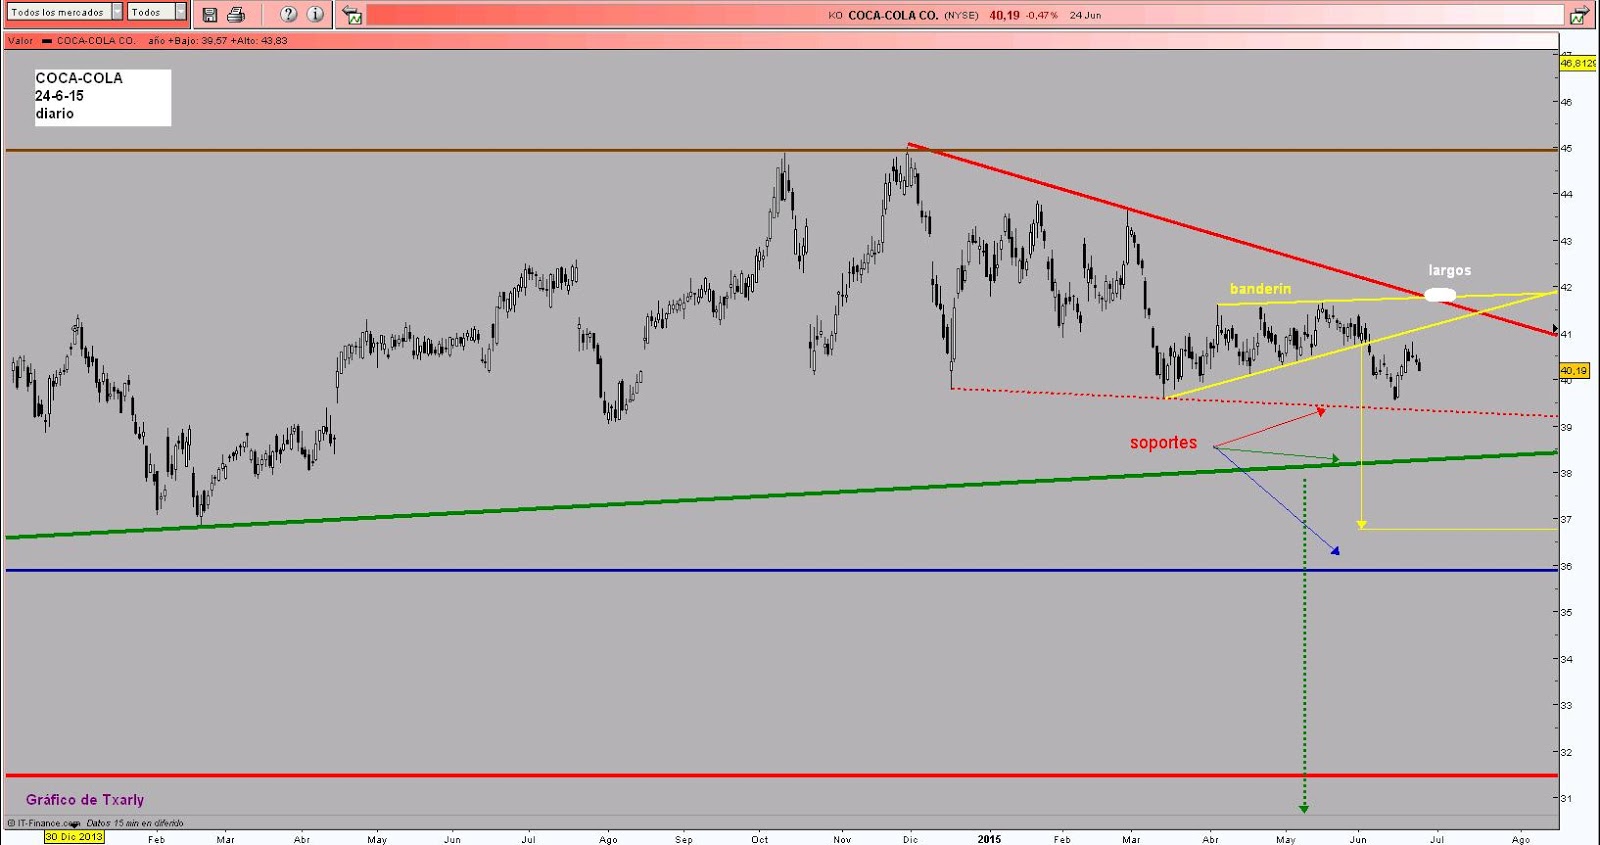This screenshot has width=1600, height=845.
Task: Click the 'Valor COCA-COLA CO.' legend label
Action: 71,41
